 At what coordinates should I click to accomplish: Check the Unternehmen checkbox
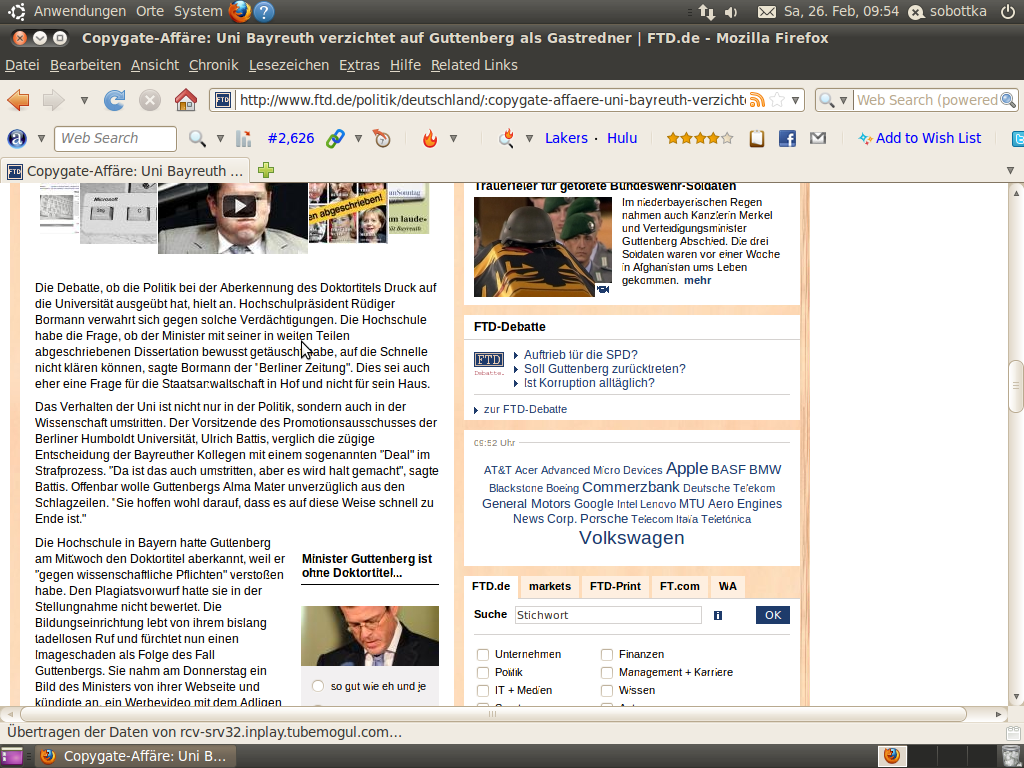pos(483,654)
